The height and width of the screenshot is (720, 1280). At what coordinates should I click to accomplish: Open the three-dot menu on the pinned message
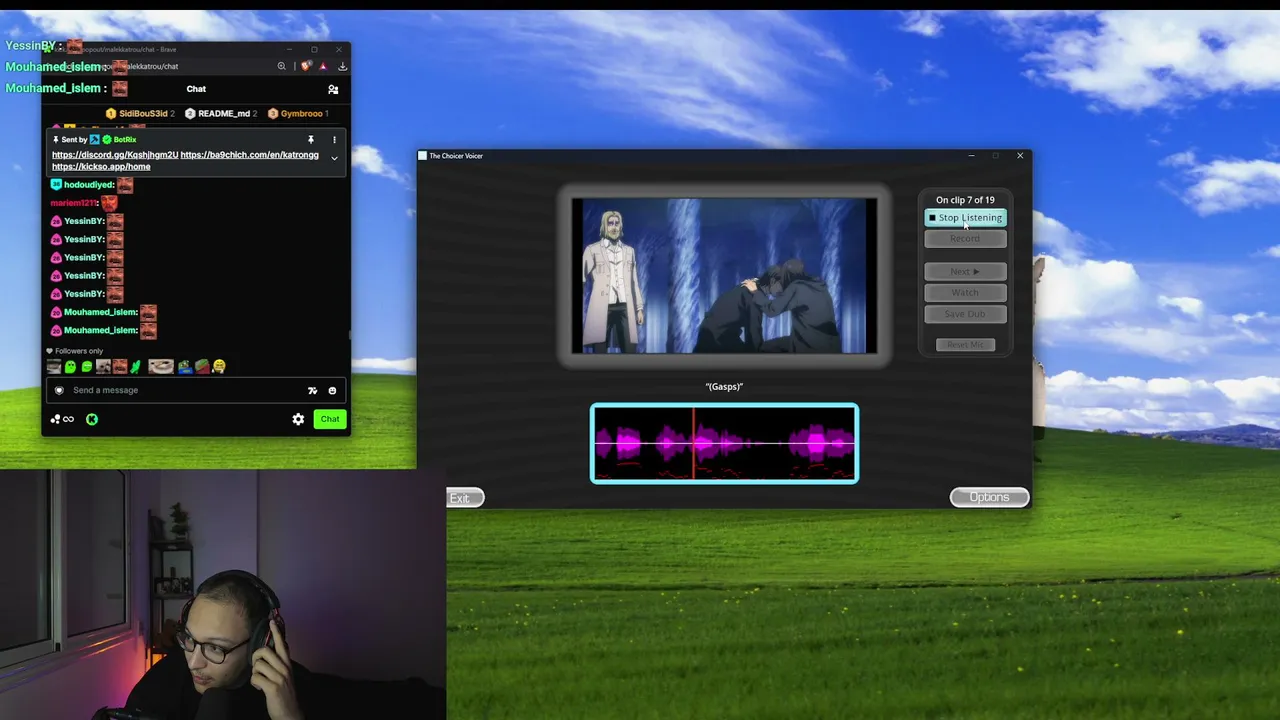[x=334, y=140]
